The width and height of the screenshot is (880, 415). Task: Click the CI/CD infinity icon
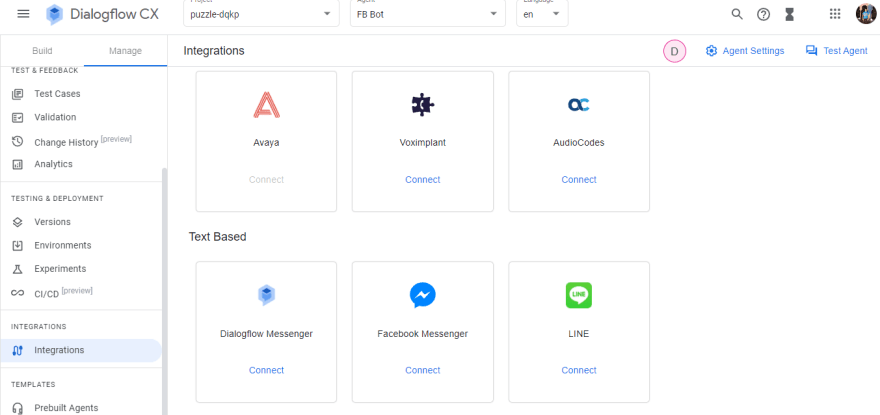(17, 293)
